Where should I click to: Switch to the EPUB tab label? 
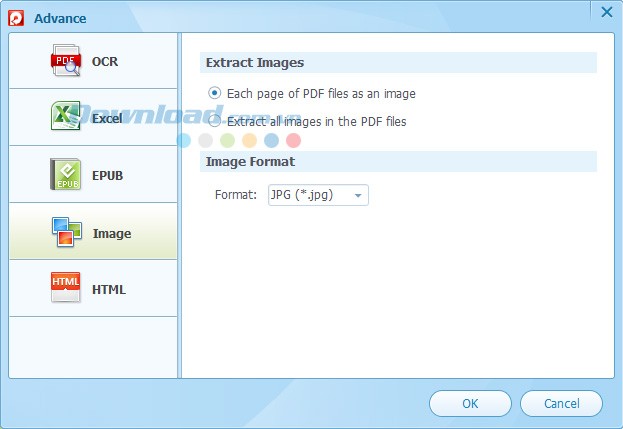(108, 176)
